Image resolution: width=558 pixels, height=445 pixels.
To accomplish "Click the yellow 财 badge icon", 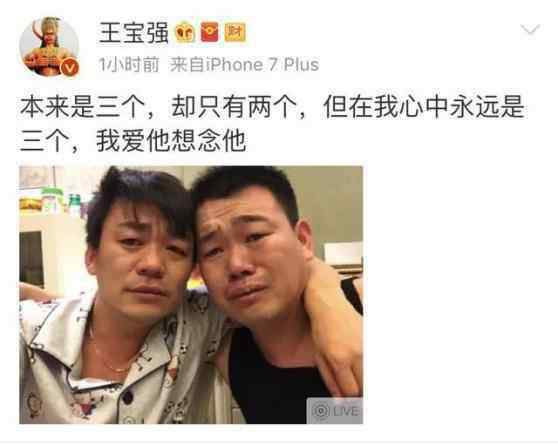I will pos(235,32).
